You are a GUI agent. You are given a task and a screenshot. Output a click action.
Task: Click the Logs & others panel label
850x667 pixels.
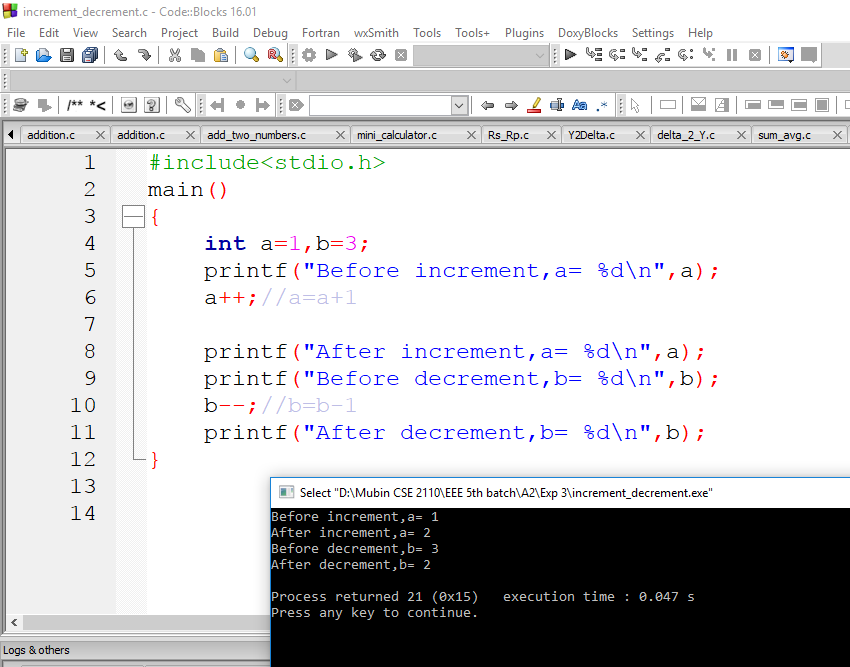pos(36,650)
